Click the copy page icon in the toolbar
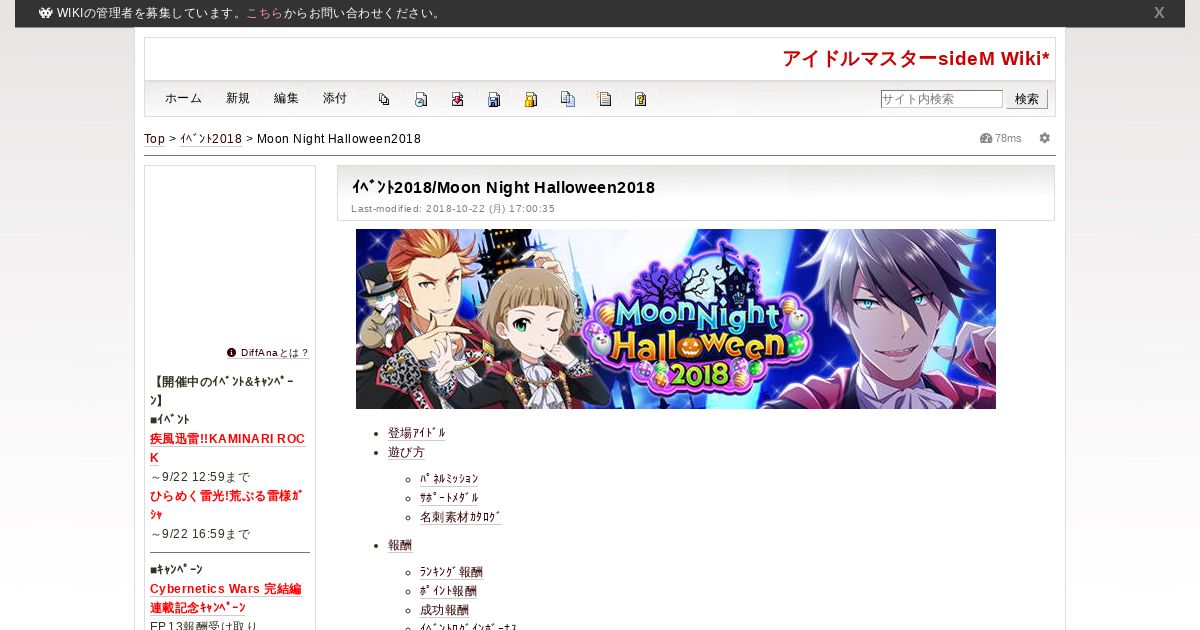 [384, 99]
